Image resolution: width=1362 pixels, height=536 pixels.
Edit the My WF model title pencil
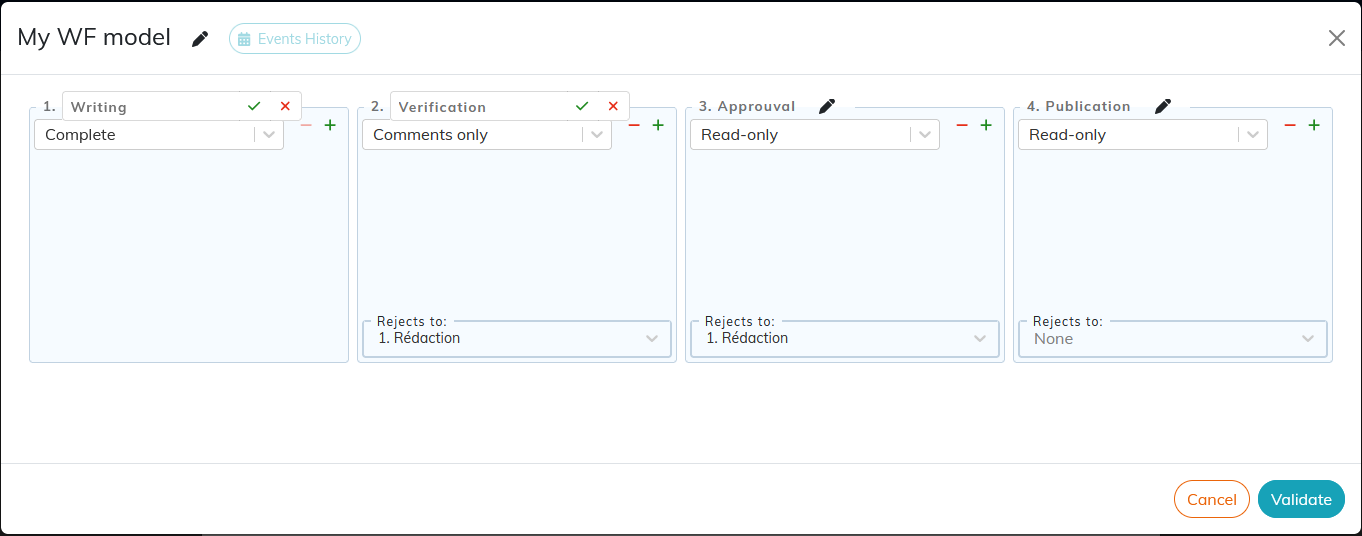200,39
